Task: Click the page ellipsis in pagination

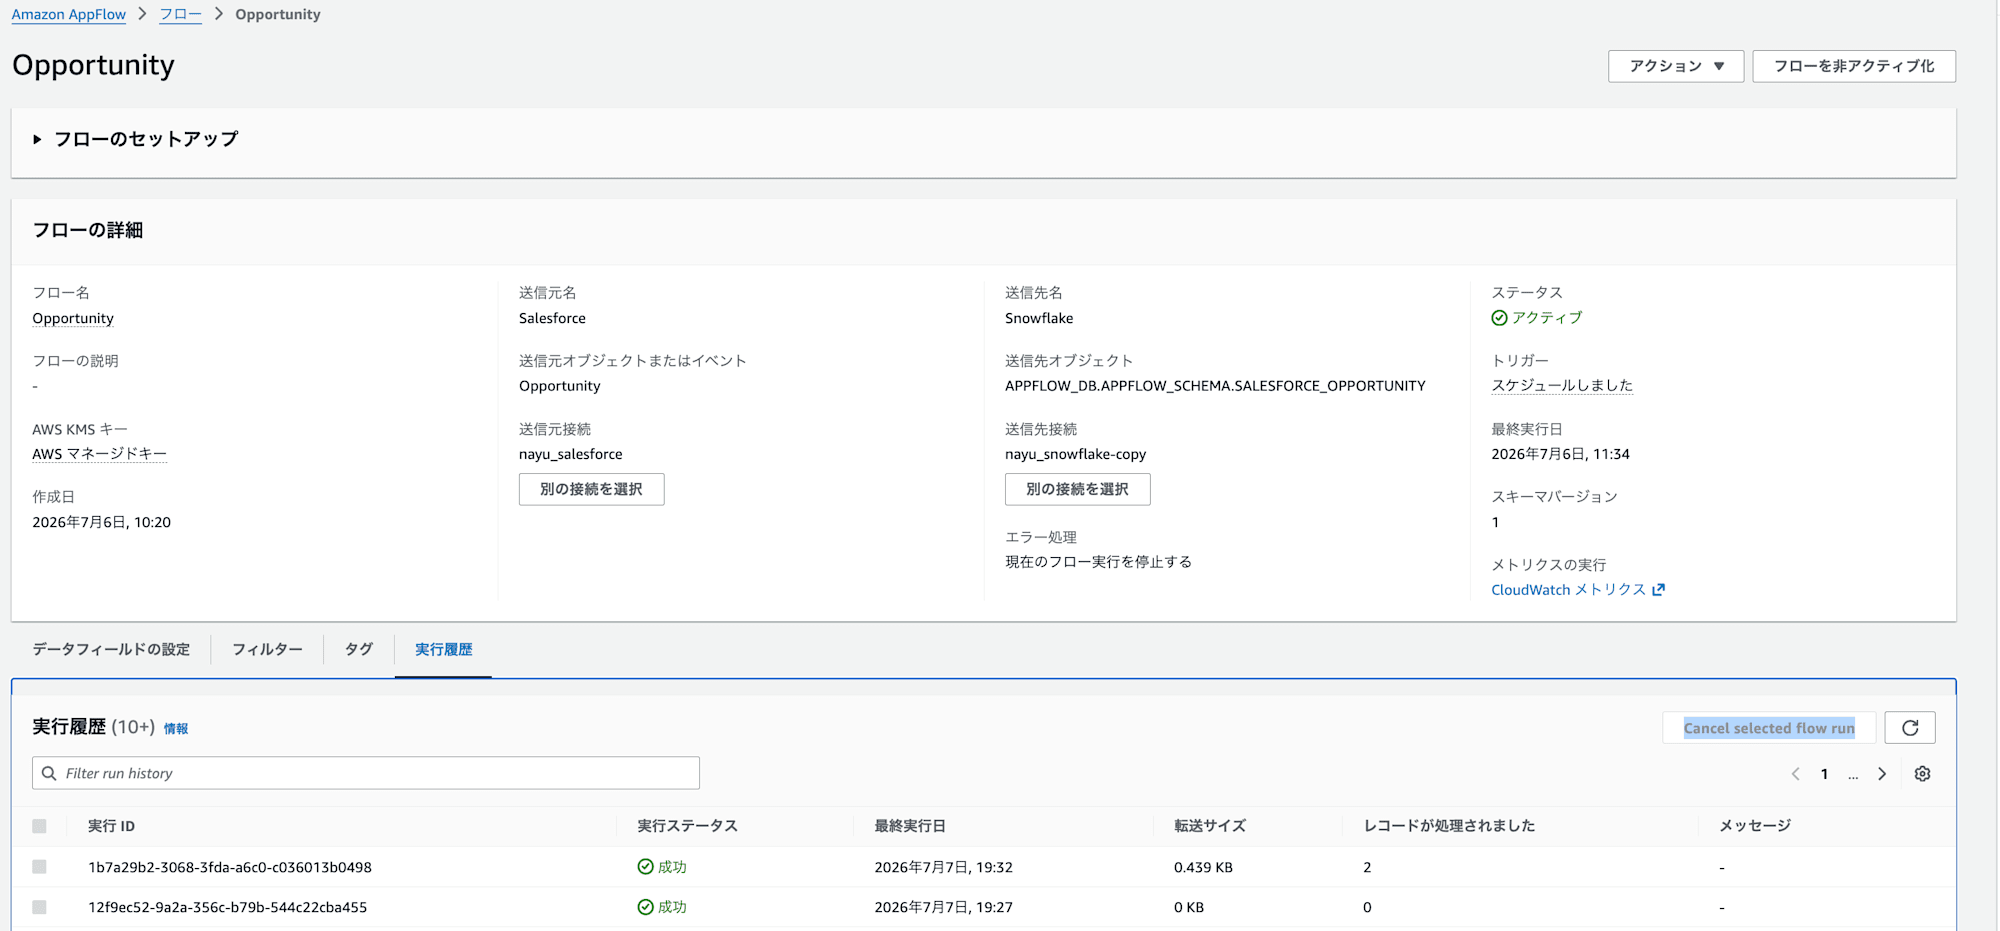Action: coord(1853,774)
